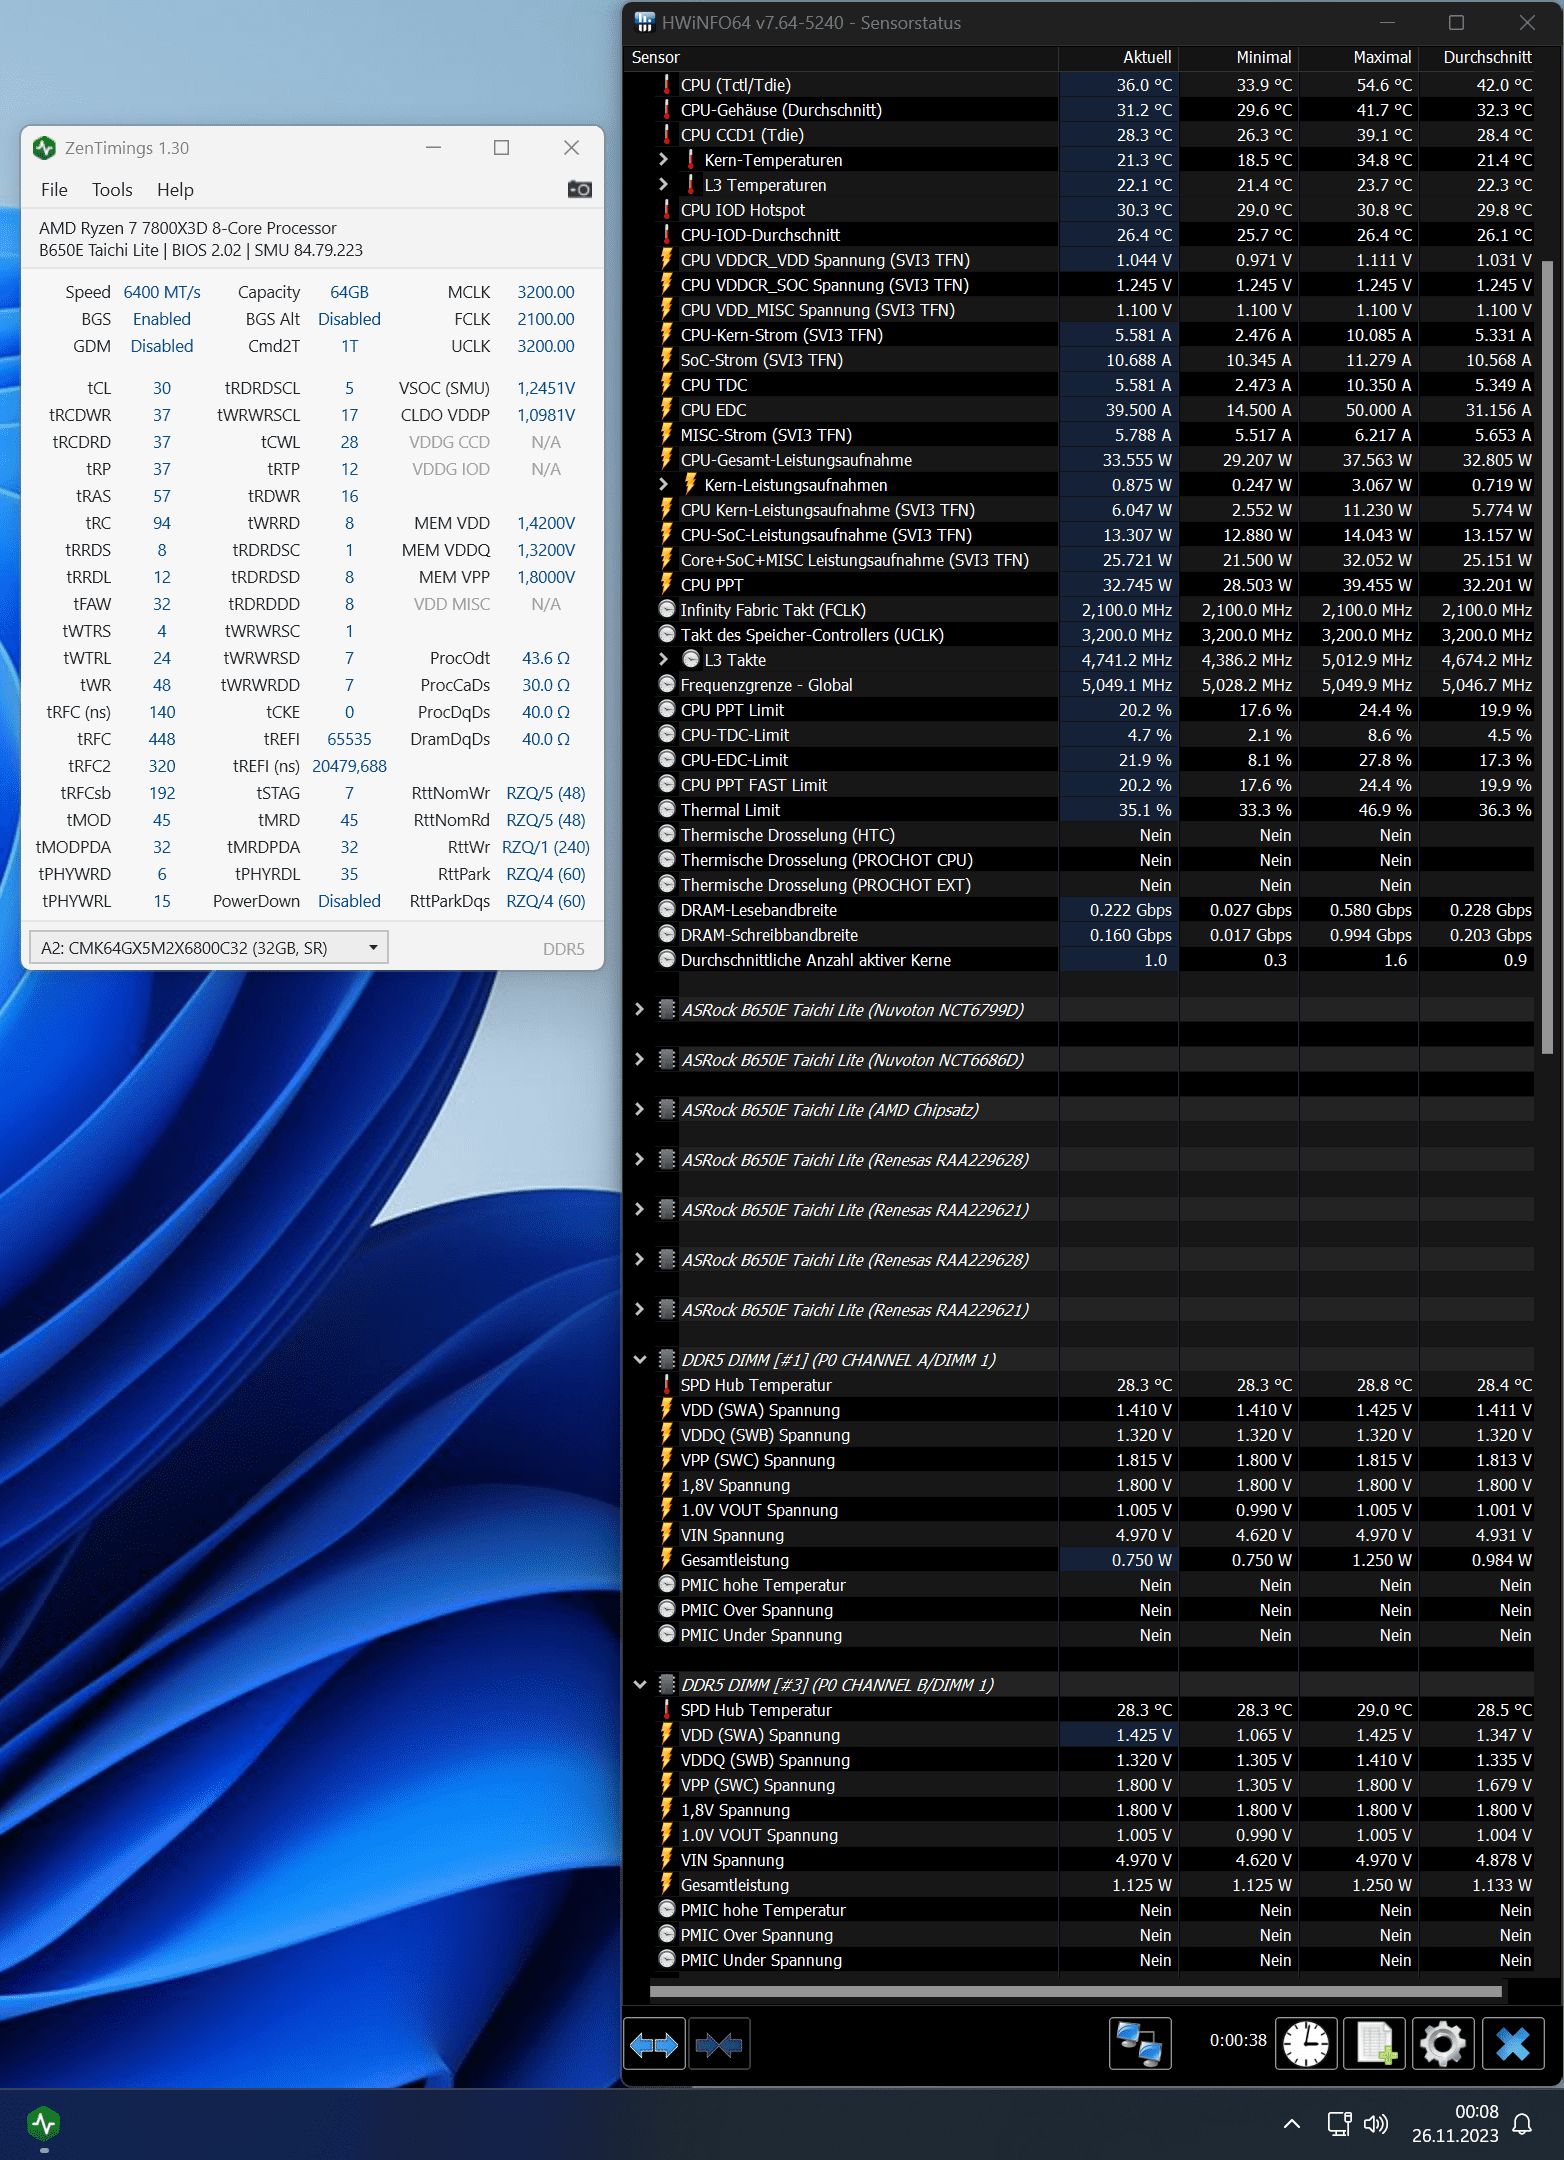
Task: Click the VSOC (SMU) value 1,2451V
Action: pyautogui.click(x=546, y=388)
